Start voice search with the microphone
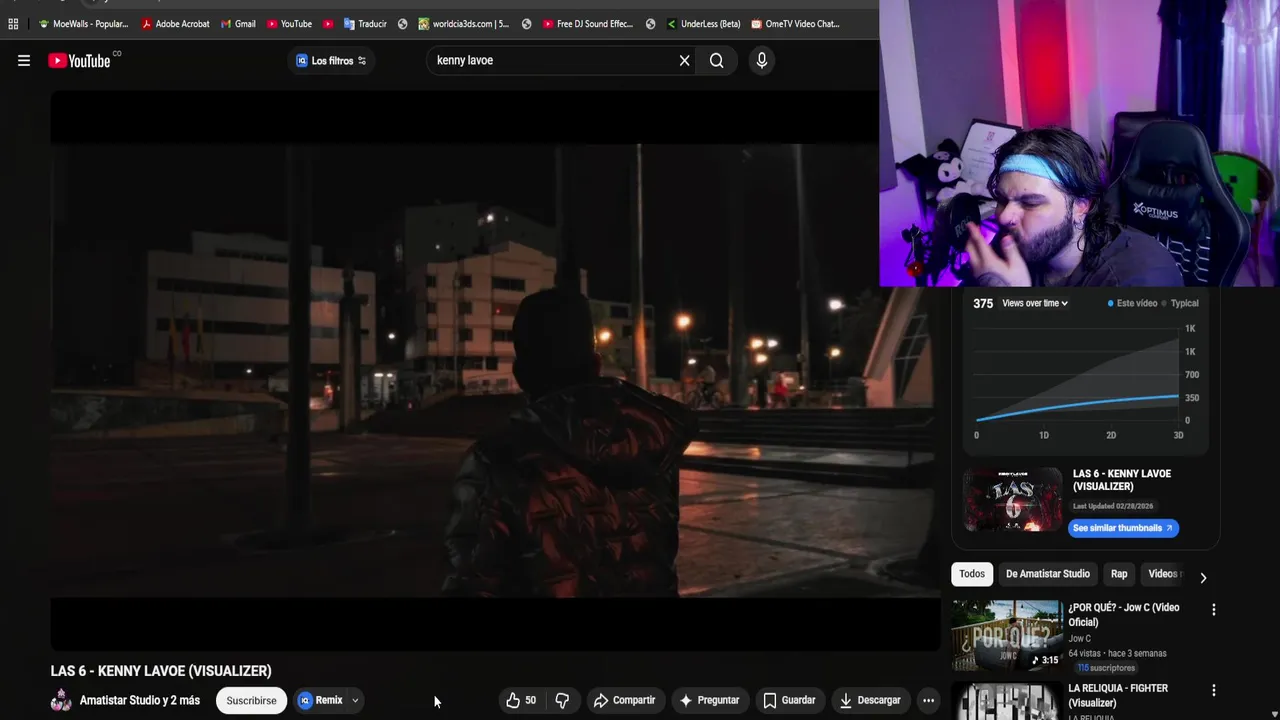The height and width of the screenshot is (720, 1280). coord(762,61)
